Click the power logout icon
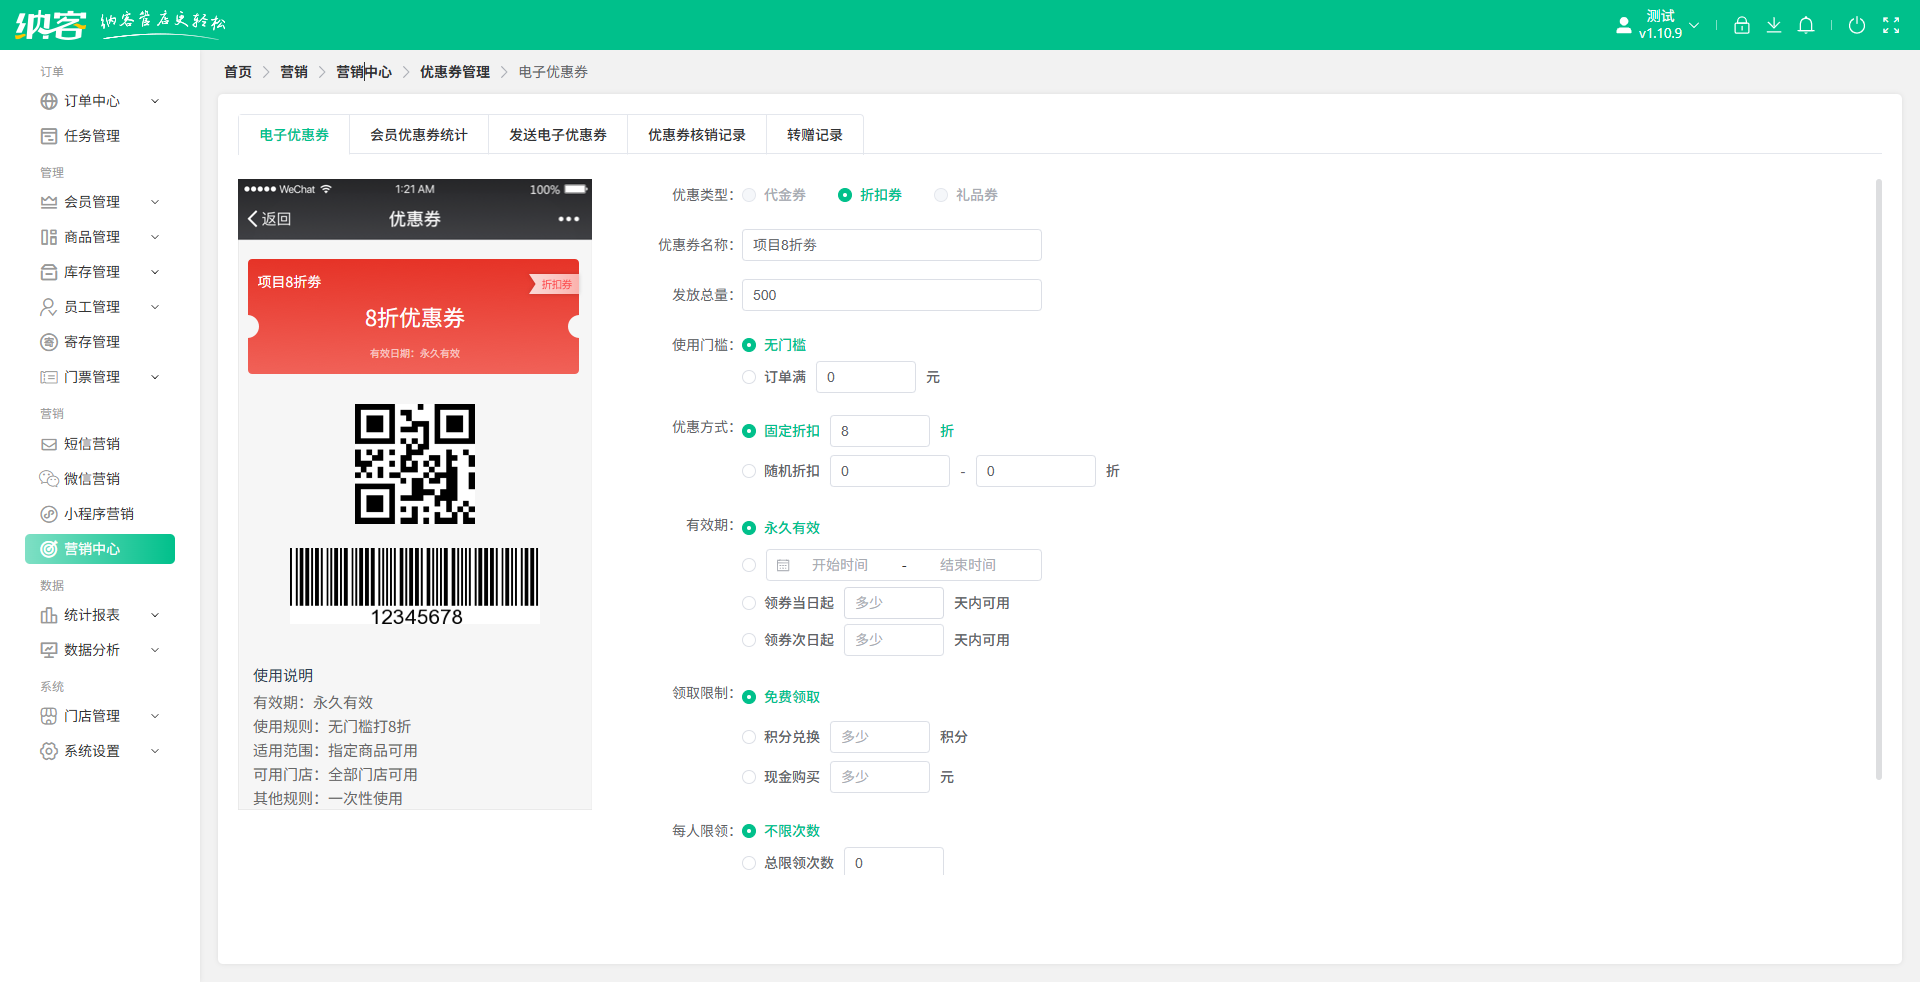 (x=1857, y=26)
